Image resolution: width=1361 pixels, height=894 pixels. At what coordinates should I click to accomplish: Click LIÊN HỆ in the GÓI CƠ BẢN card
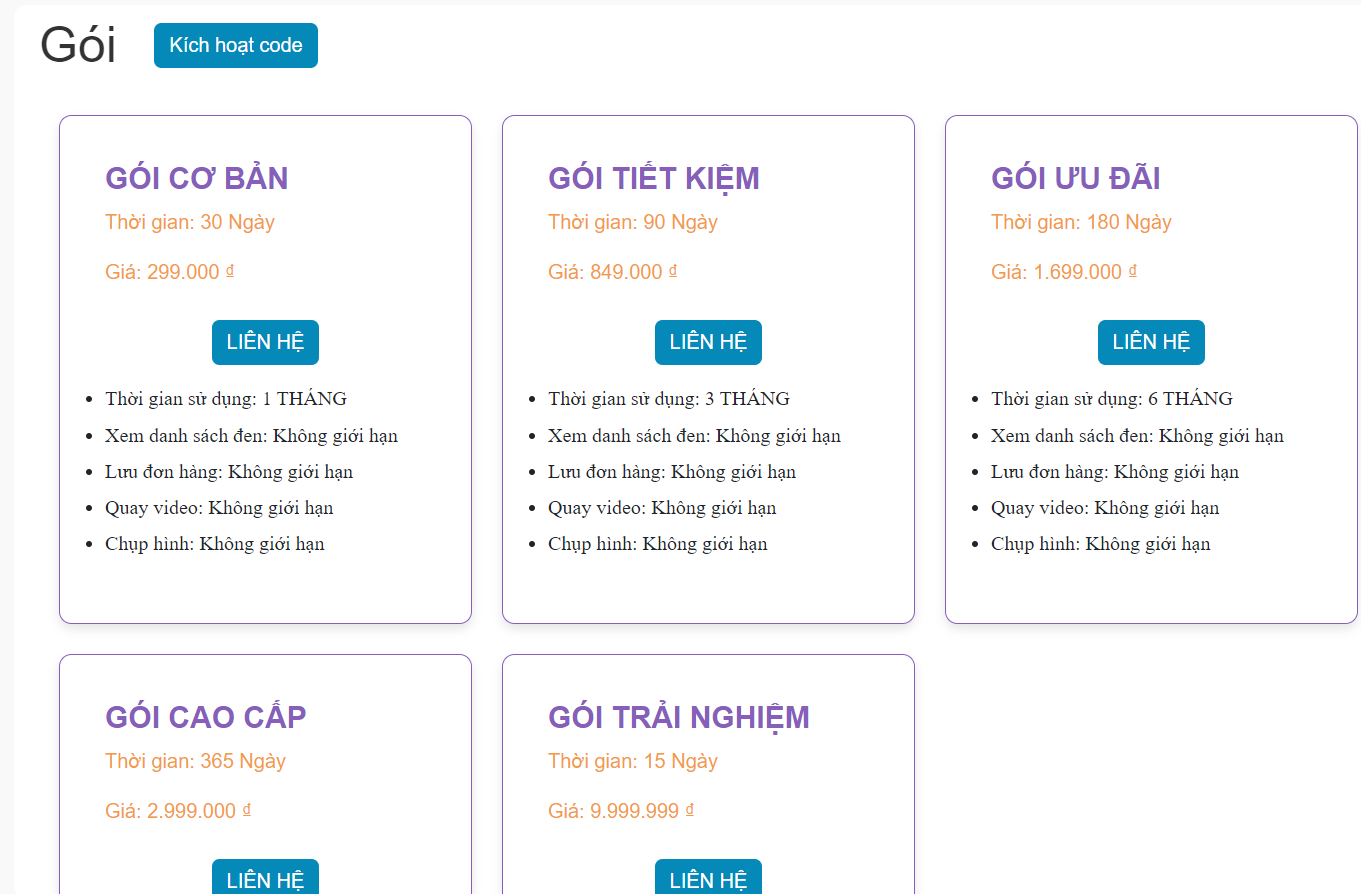pyautogui.click(x=265, y=342)
